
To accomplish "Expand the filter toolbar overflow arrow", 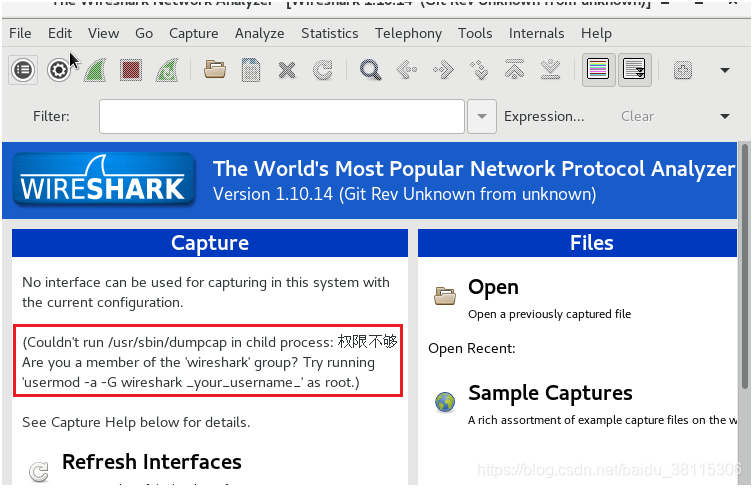I will tap(725, 116).
